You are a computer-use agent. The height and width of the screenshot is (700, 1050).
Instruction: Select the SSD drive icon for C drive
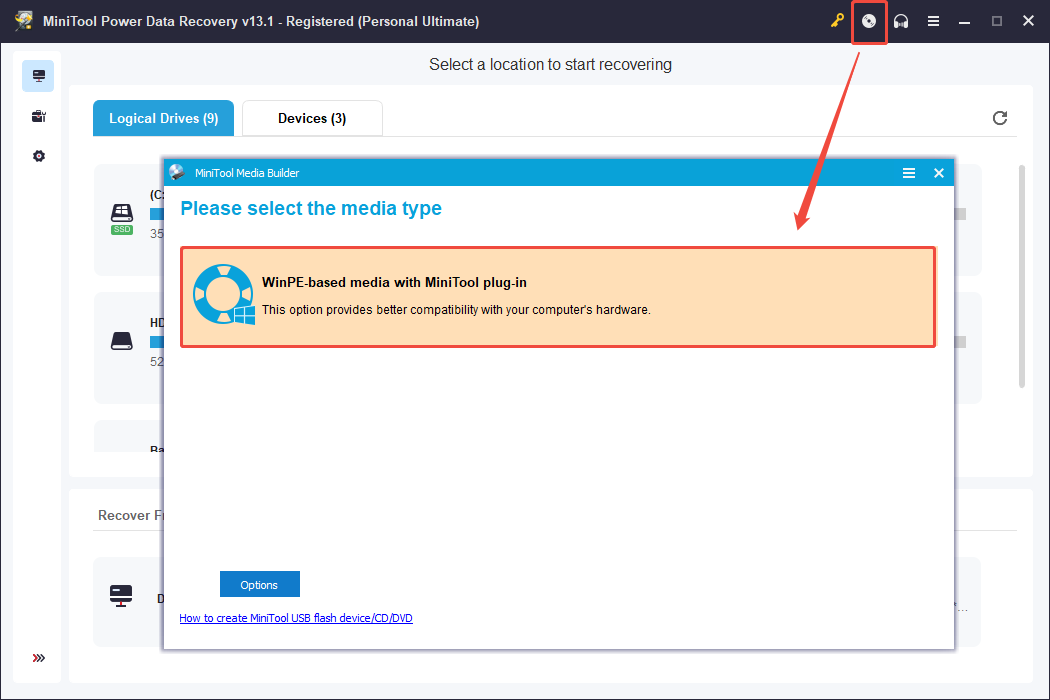pos(122,219)
